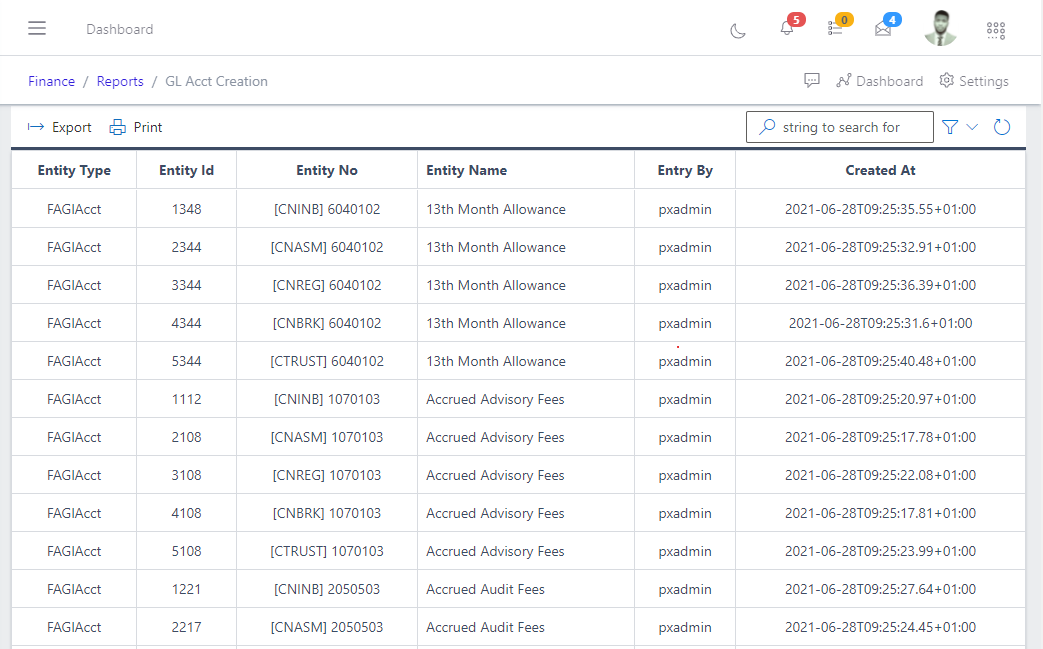This screenshot has width=1043, height=649.
Task: Open entity number [CTRUST] 6040102
Action: [x=327, y=361]
